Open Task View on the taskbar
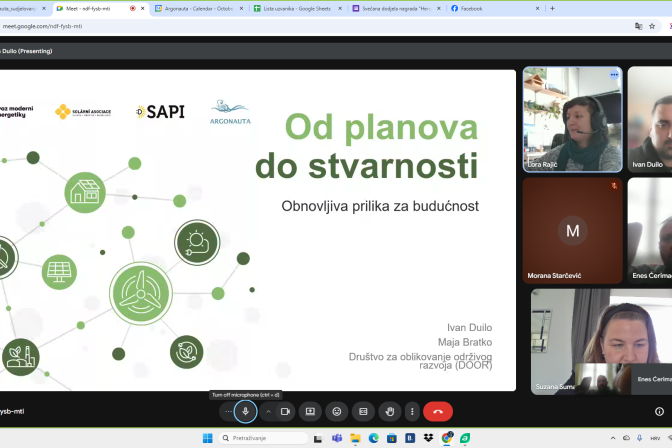The image size is (672, 448). [x=318, y=438]
